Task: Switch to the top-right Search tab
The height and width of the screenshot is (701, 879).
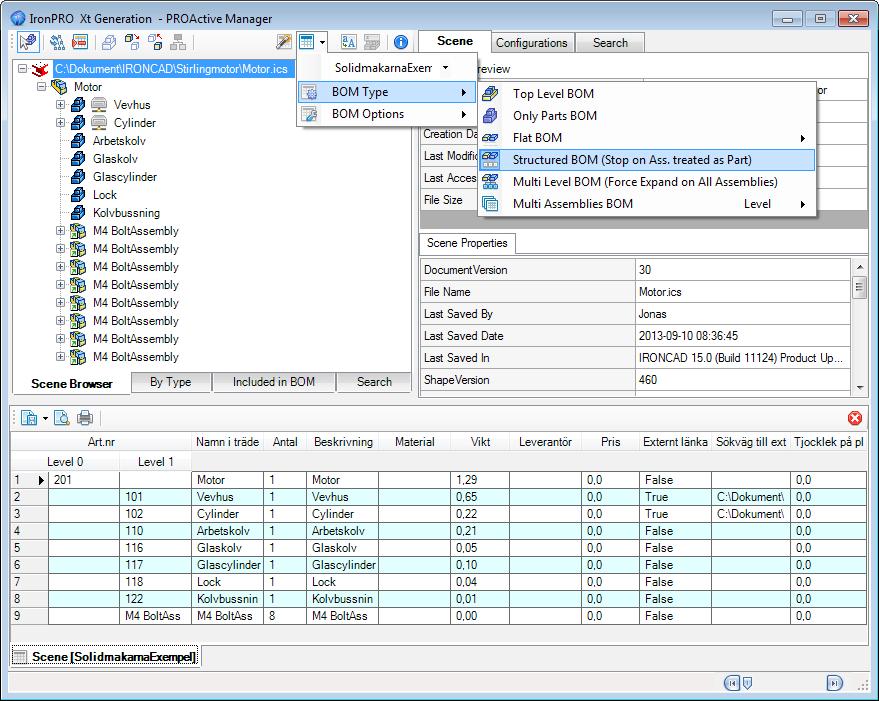Action: click(x=610, y=43)
